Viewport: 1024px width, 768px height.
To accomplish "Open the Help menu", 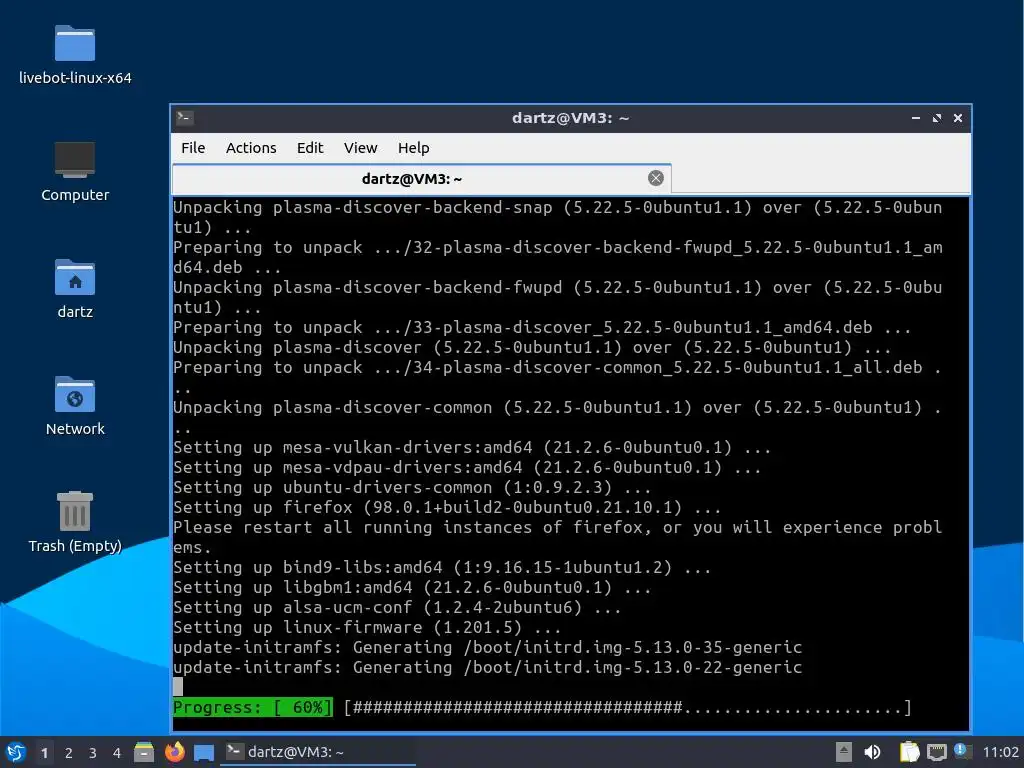I will [413, 148].
